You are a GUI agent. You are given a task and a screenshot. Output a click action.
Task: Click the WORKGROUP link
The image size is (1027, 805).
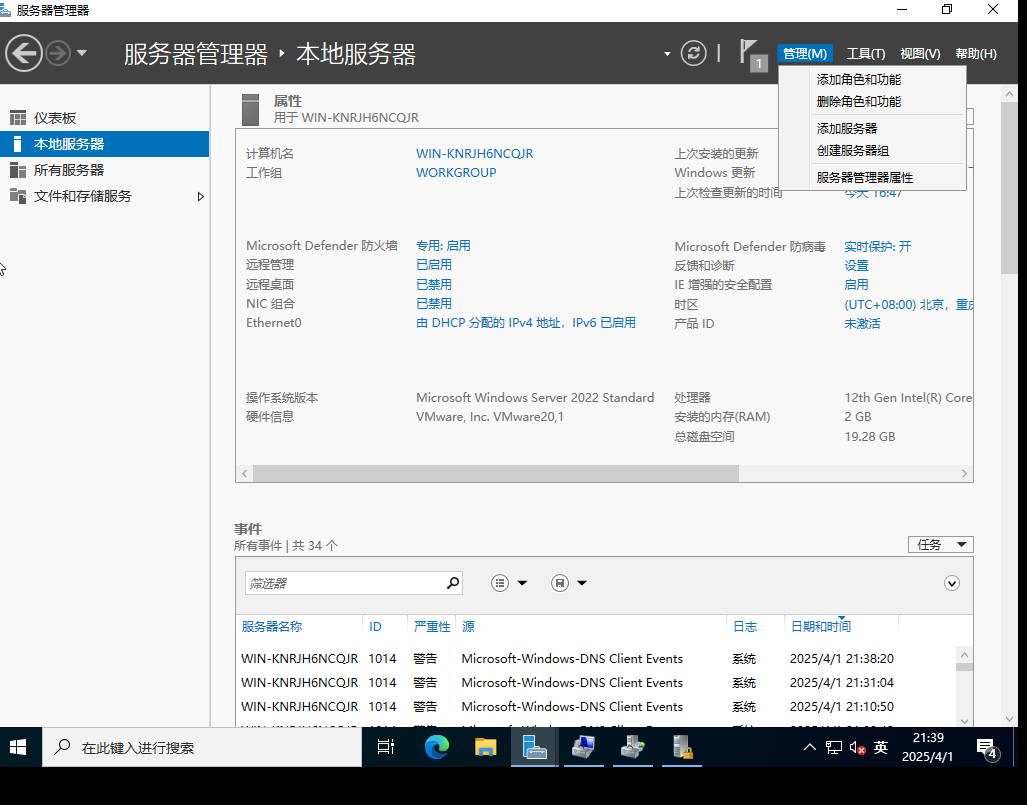456,172
